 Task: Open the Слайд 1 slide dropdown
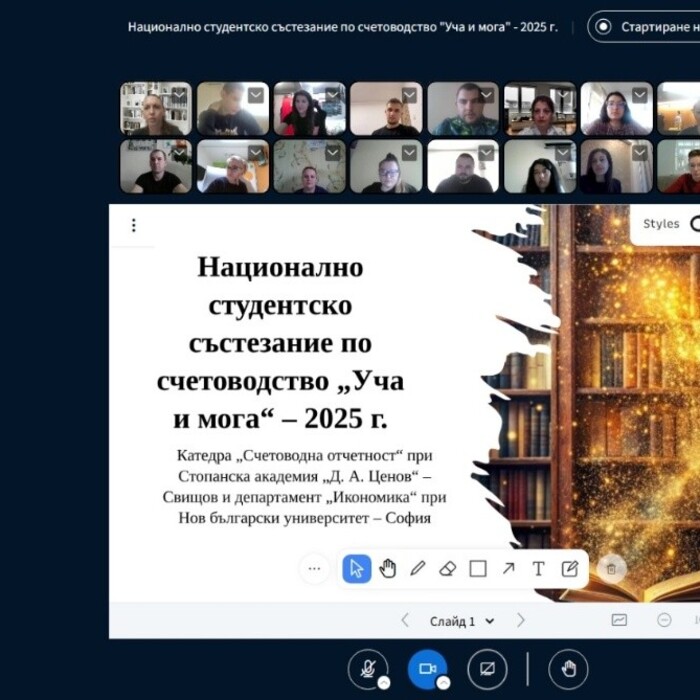462,621
